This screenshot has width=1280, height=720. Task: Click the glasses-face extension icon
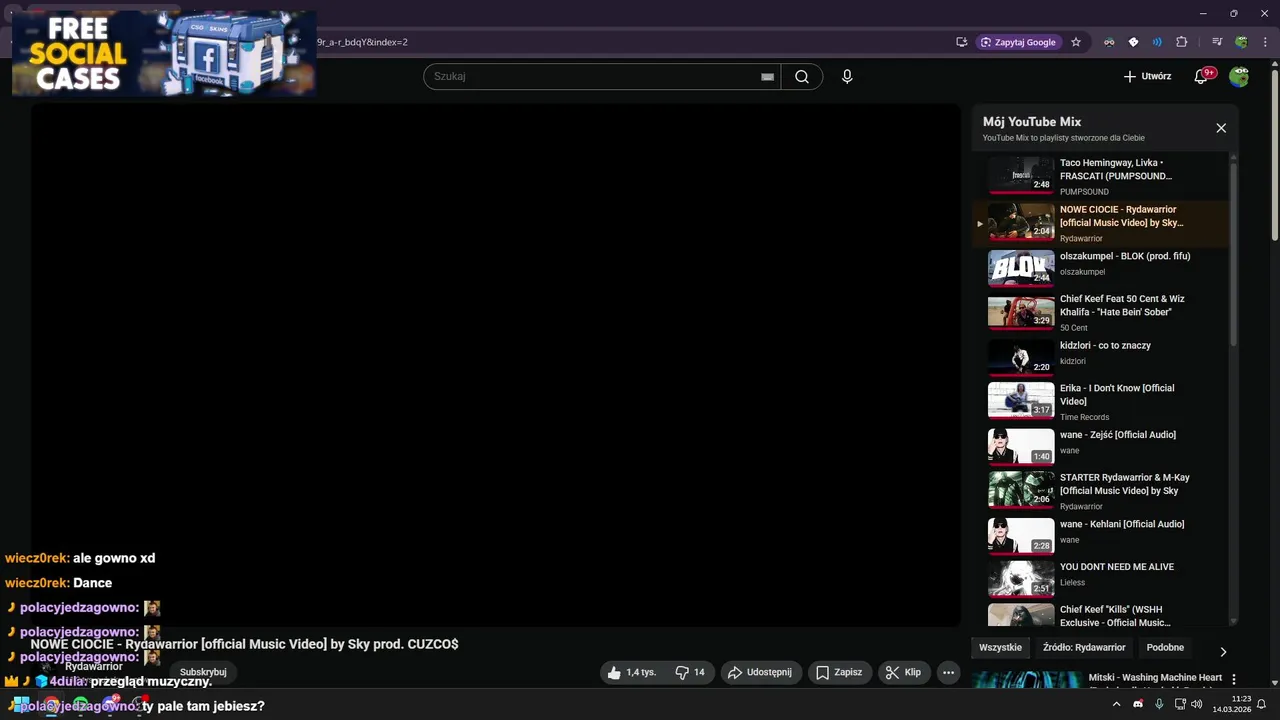(1109, 42)
